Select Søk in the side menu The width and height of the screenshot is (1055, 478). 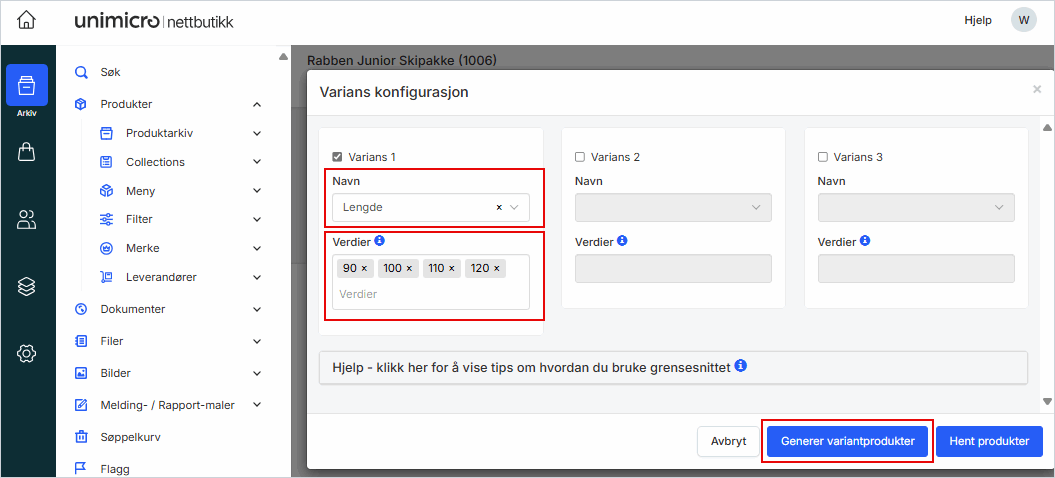tap(111, 72)
